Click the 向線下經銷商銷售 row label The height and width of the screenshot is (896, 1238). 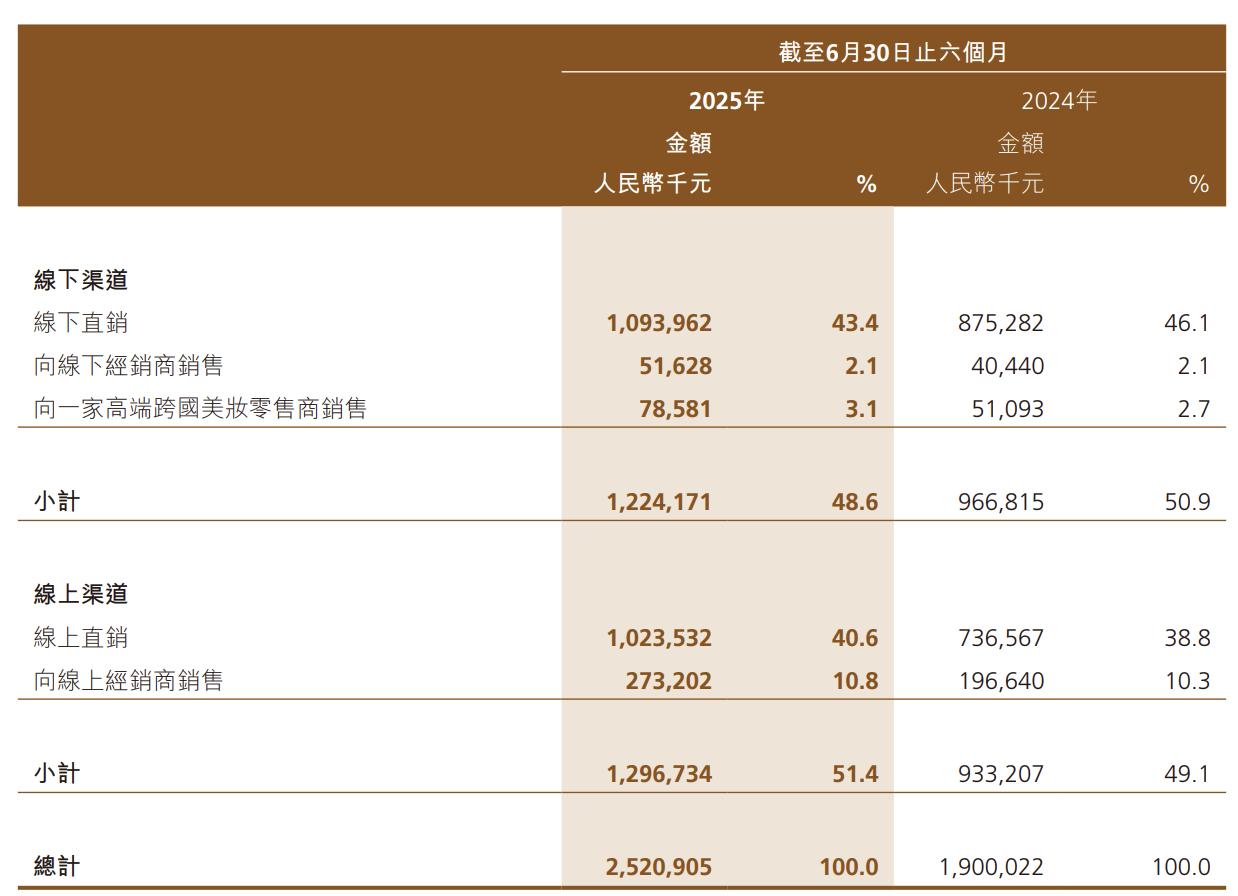(x=128, y=366)
